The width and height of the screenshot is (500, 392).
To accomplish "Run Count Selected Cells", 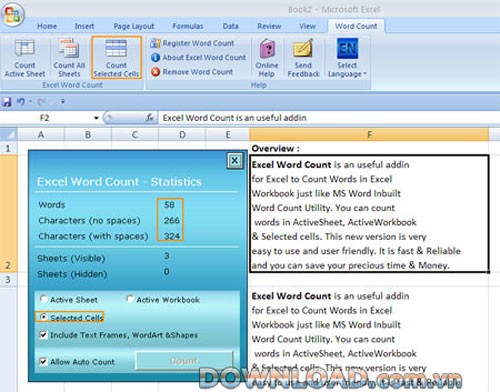I will (x=116, y=58).
